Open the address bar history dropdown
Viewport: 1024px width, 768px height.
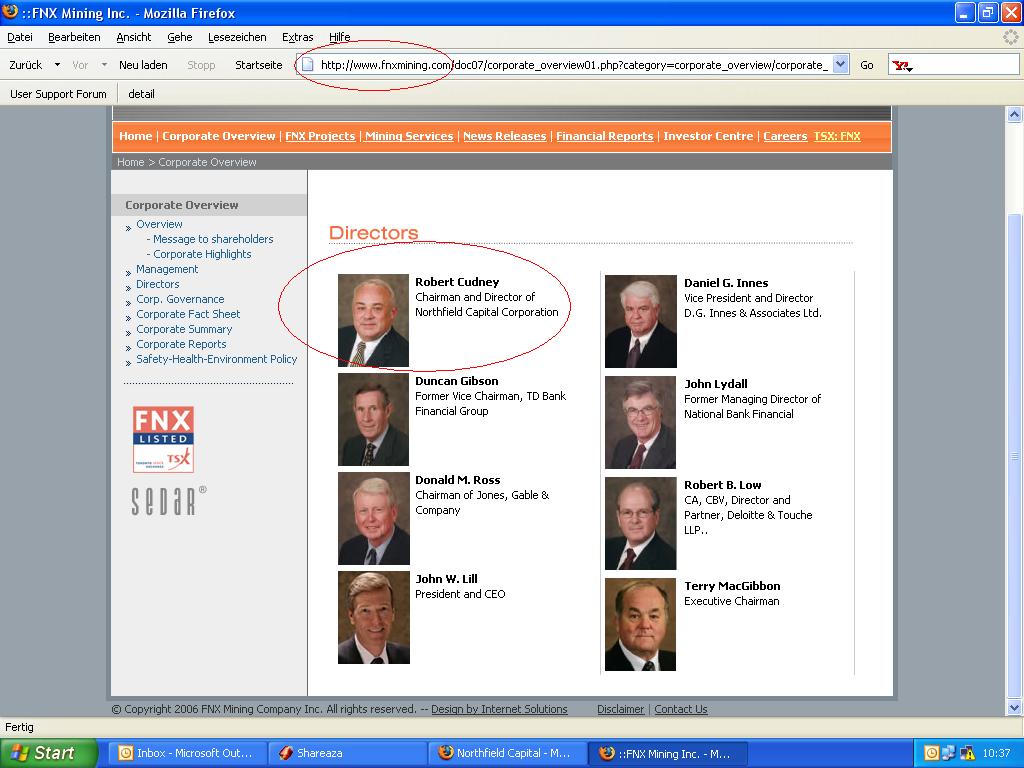click(841, 64)
